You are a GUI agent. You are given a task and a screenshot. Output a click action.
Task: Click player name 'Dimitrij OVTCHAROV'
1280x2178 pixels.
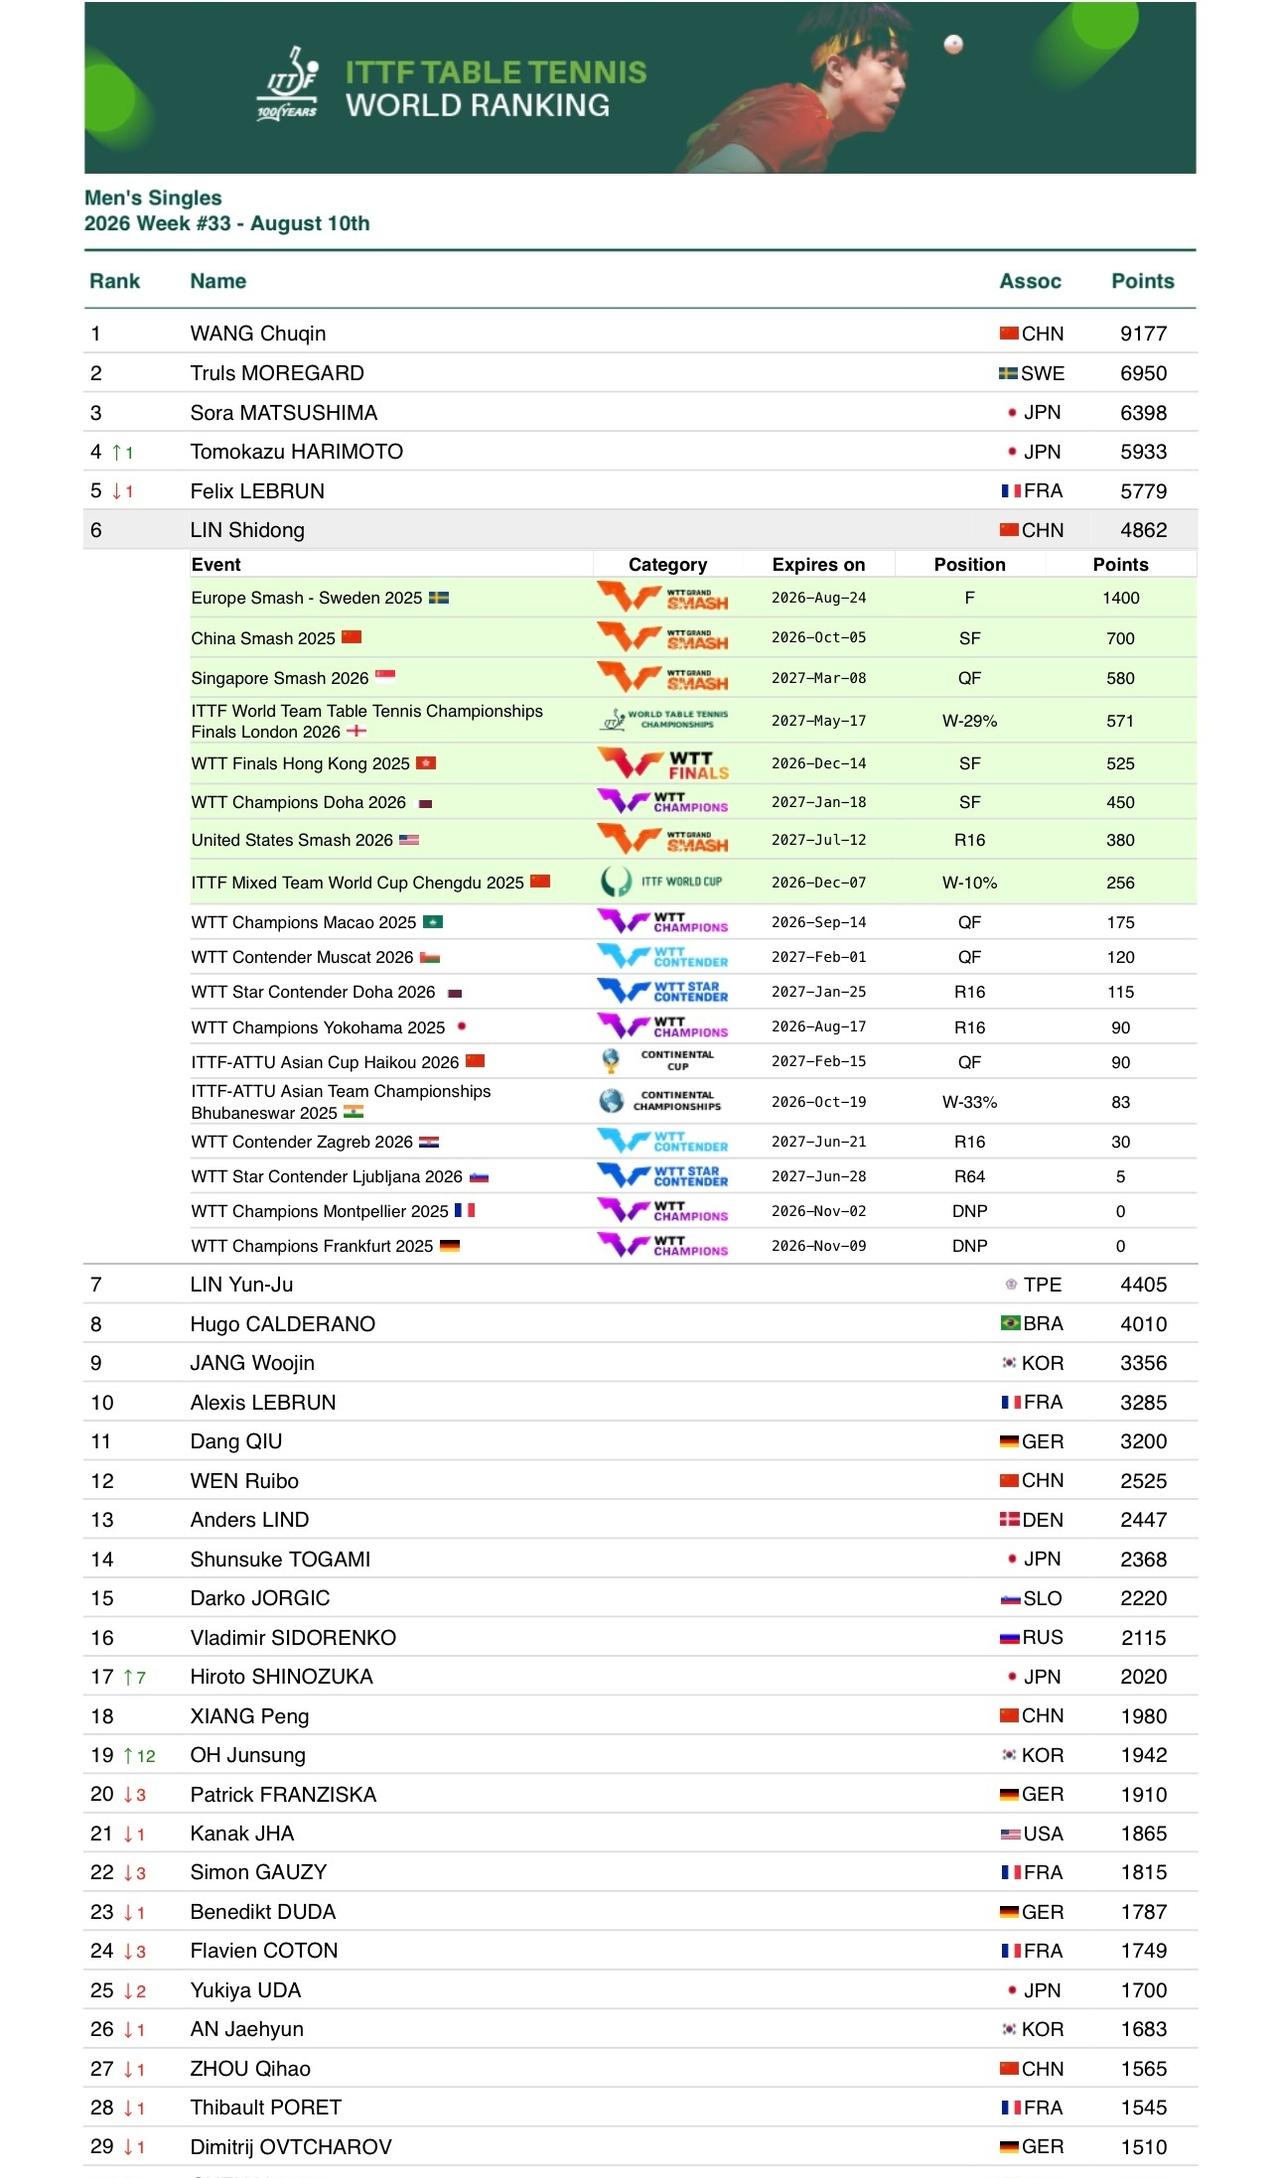(291, 2146)
